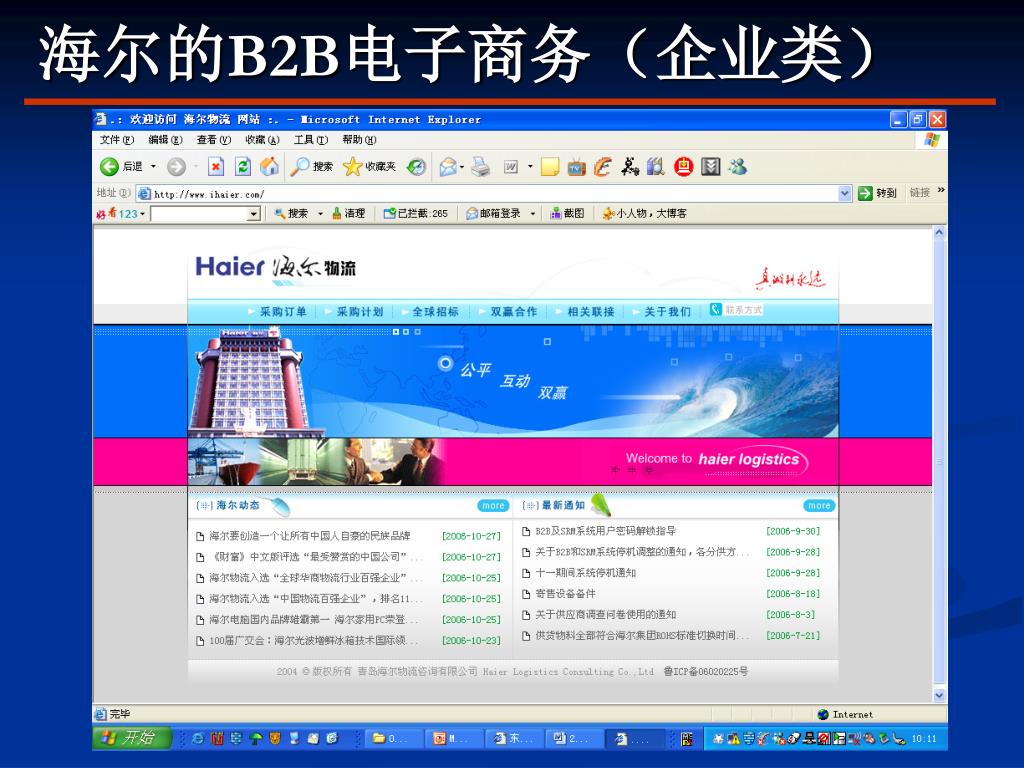Open notice B2B及SRM系统用户密码解锁指导
1024x768 pixels.
(x=605, y=532)
